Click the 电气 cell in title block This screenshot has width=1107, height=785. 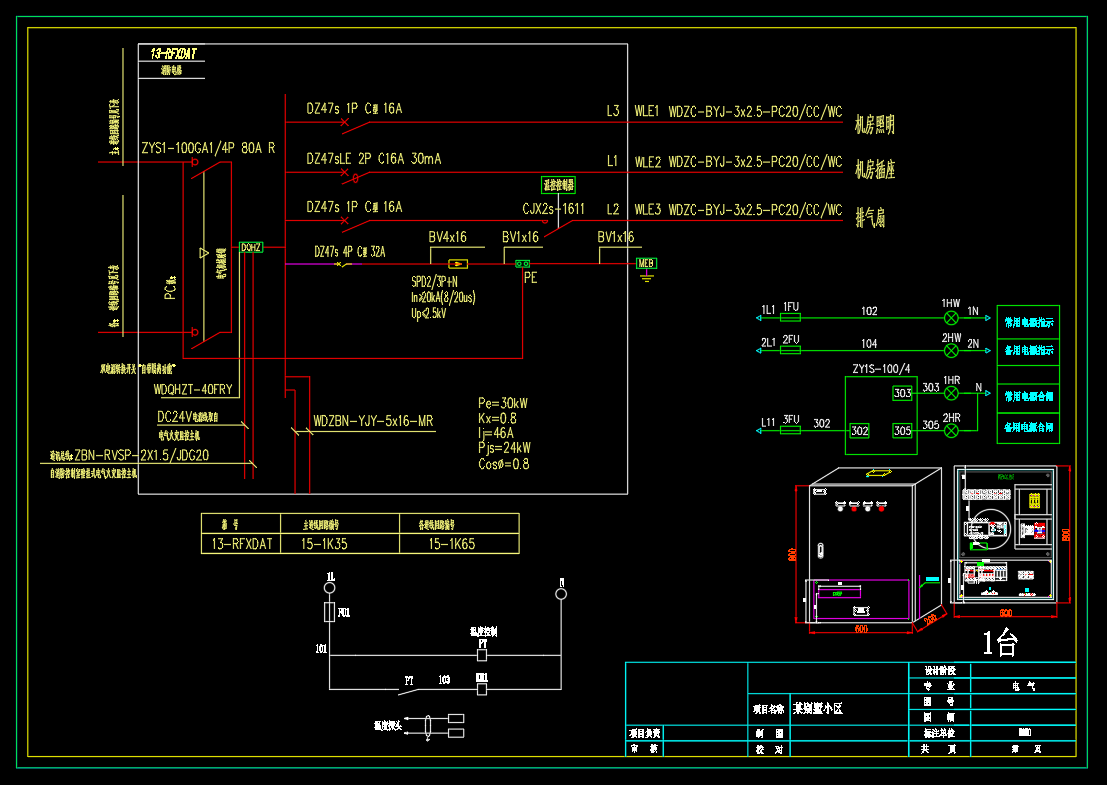point(1024,686)
